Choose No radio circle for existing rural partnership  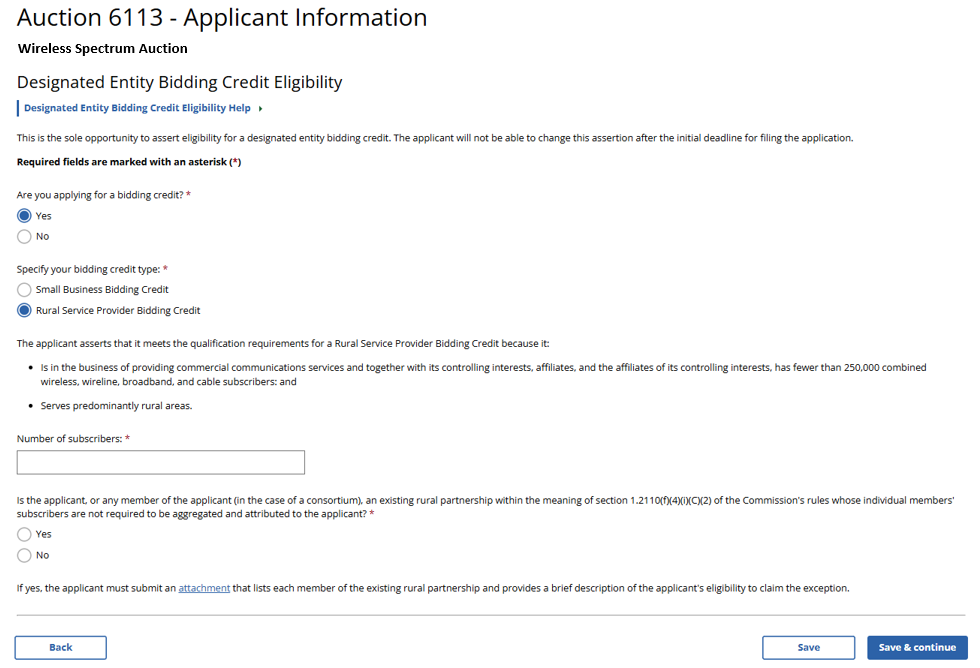(x=24, y=555)
